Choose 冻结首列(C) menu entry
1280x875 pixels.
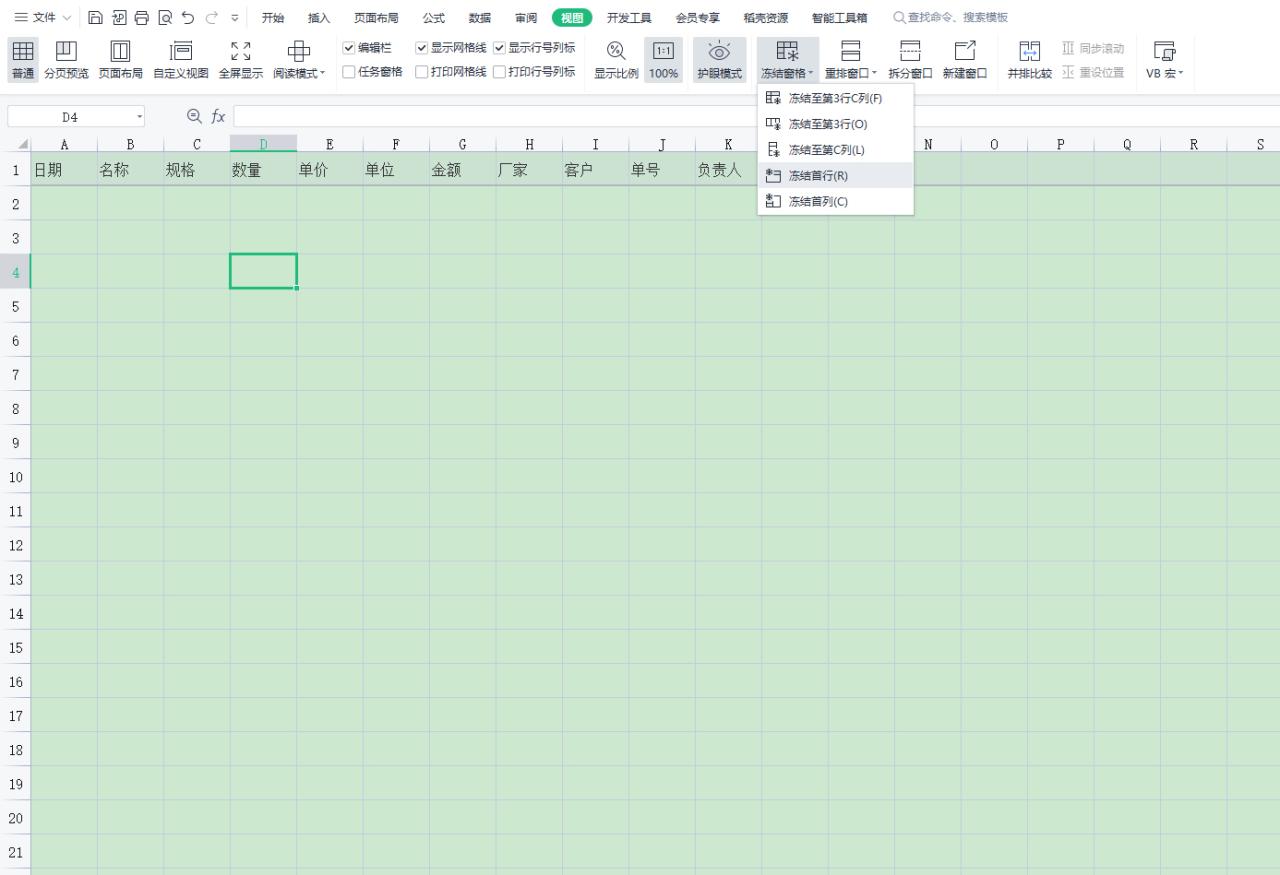(836, 201)
